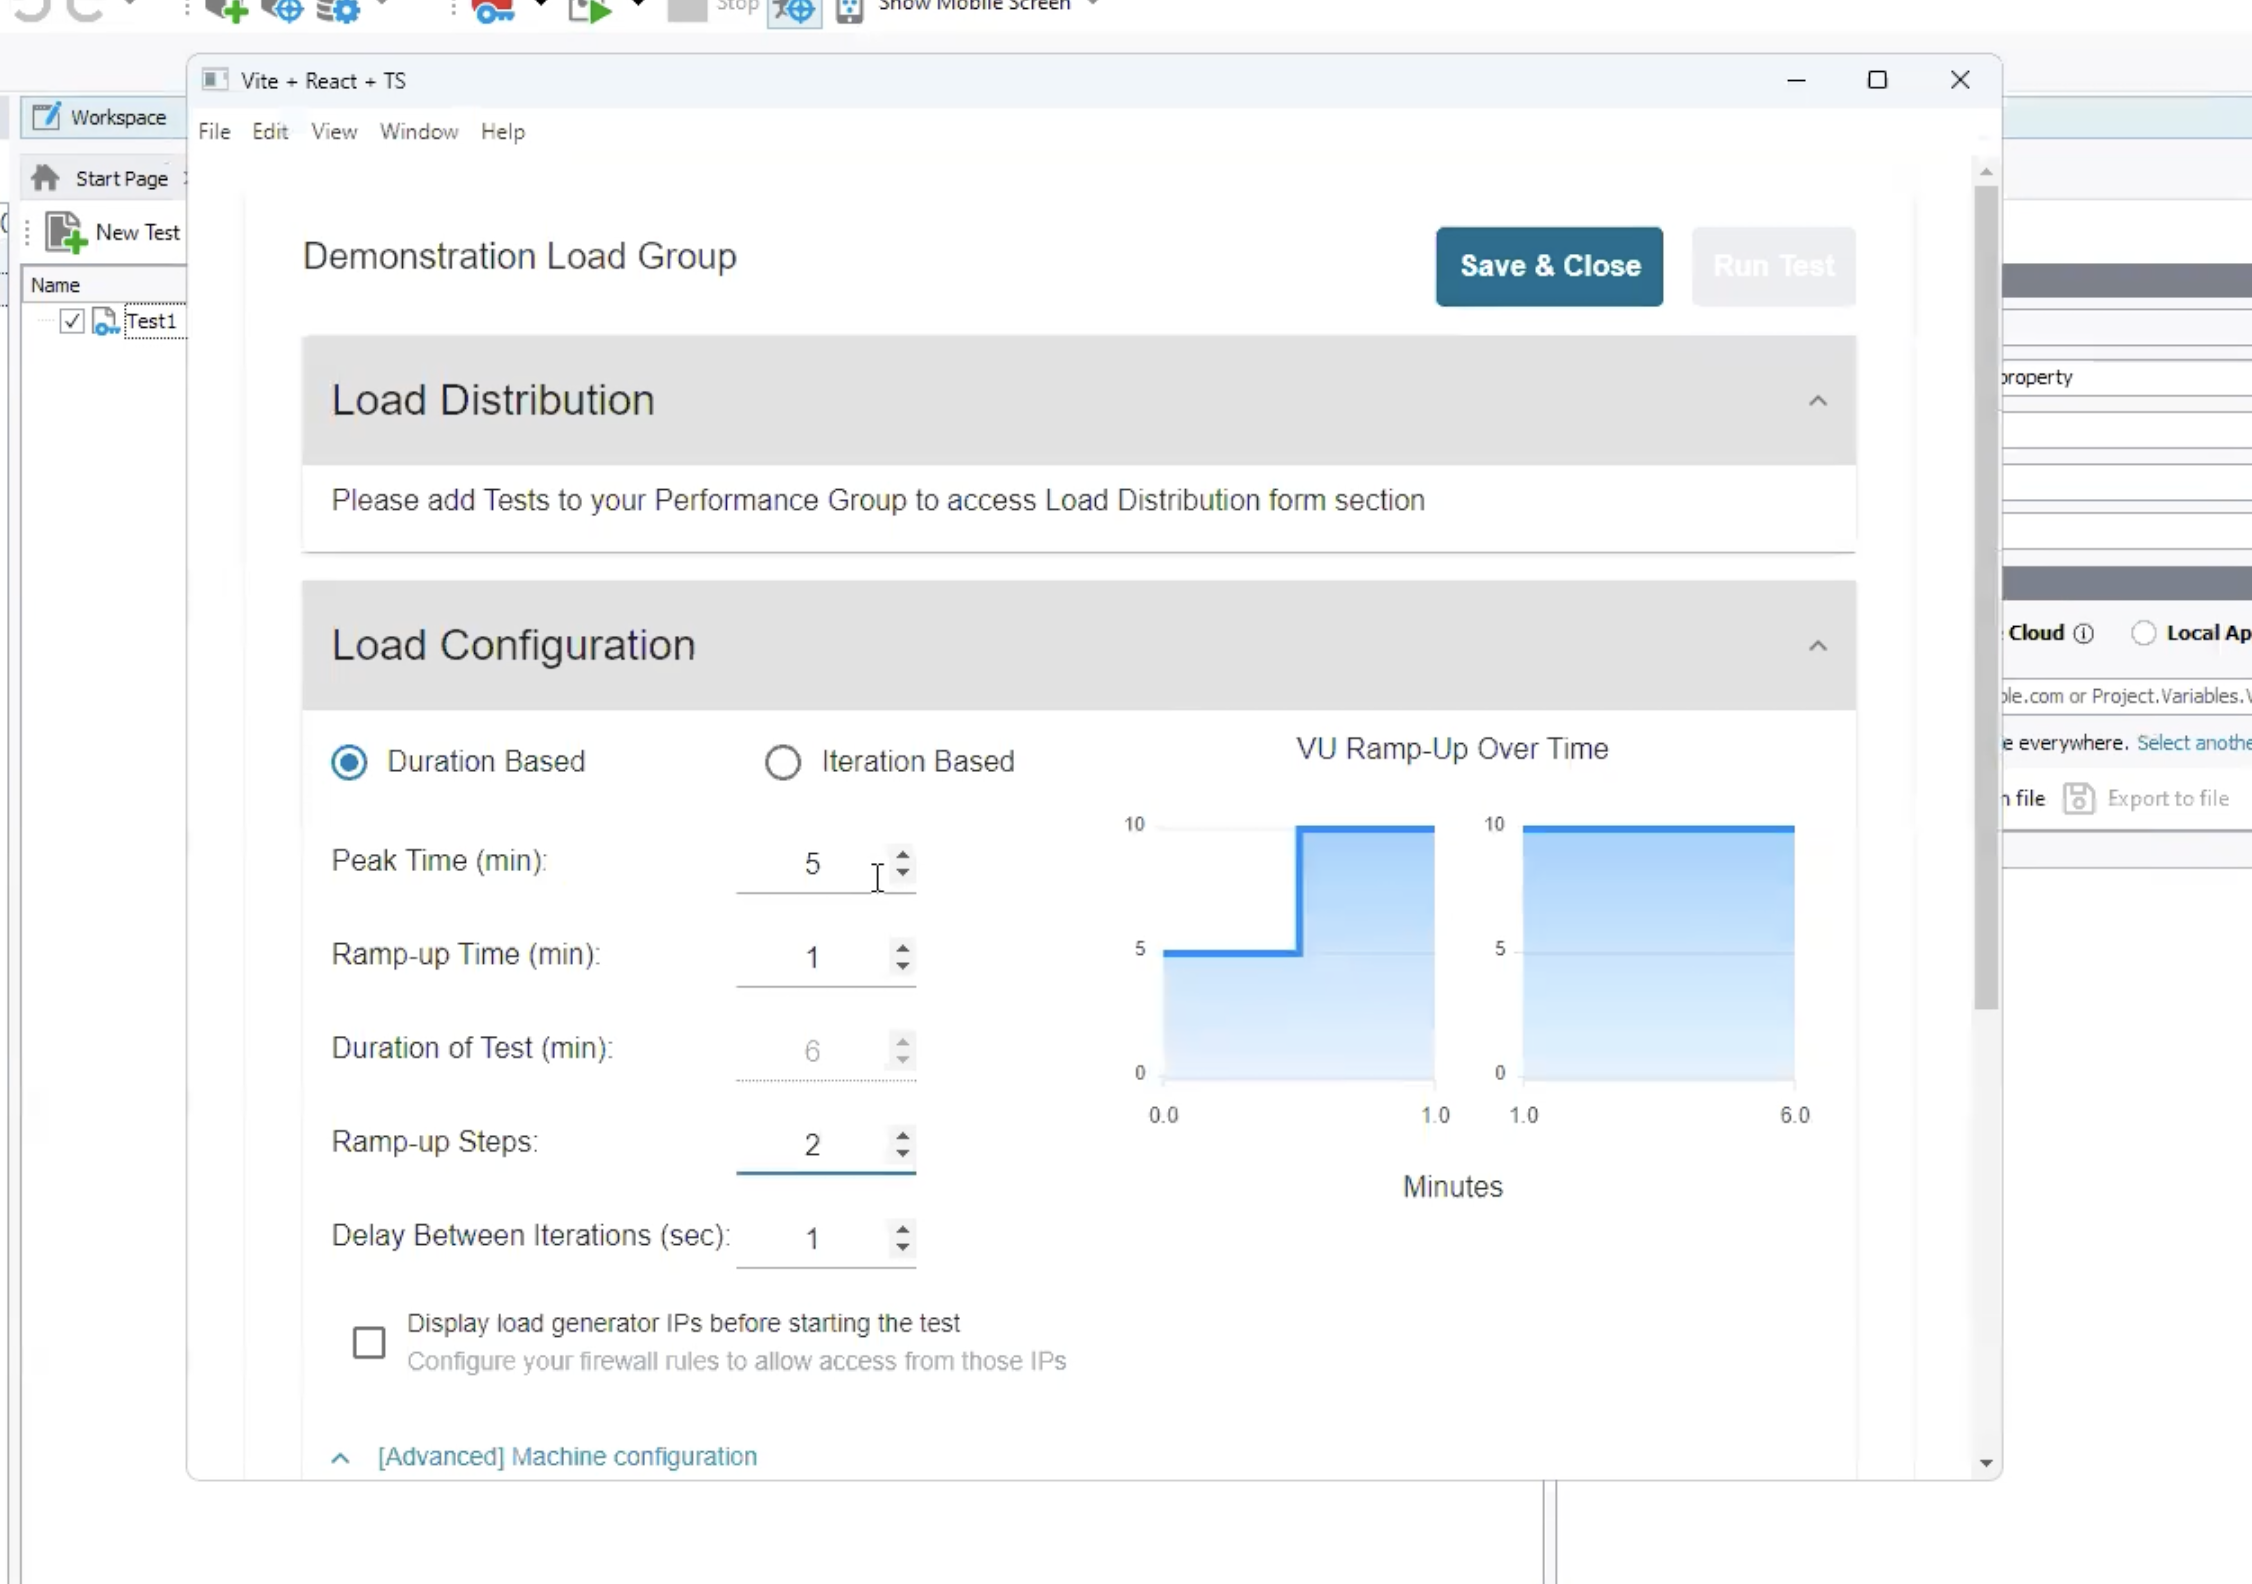
Task: Select the Iteration Based radio button
Action: [x=782, y=762]
